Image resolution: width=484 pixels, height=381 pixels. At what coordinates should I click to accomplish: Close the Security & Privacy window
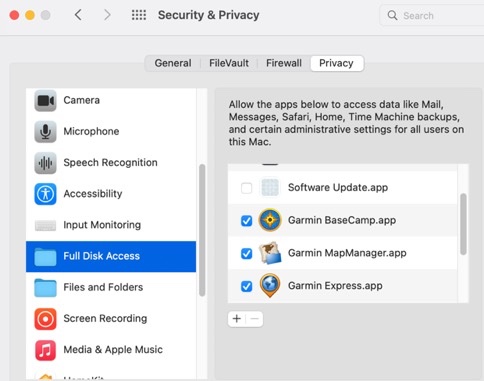click(x=14, y=15)
